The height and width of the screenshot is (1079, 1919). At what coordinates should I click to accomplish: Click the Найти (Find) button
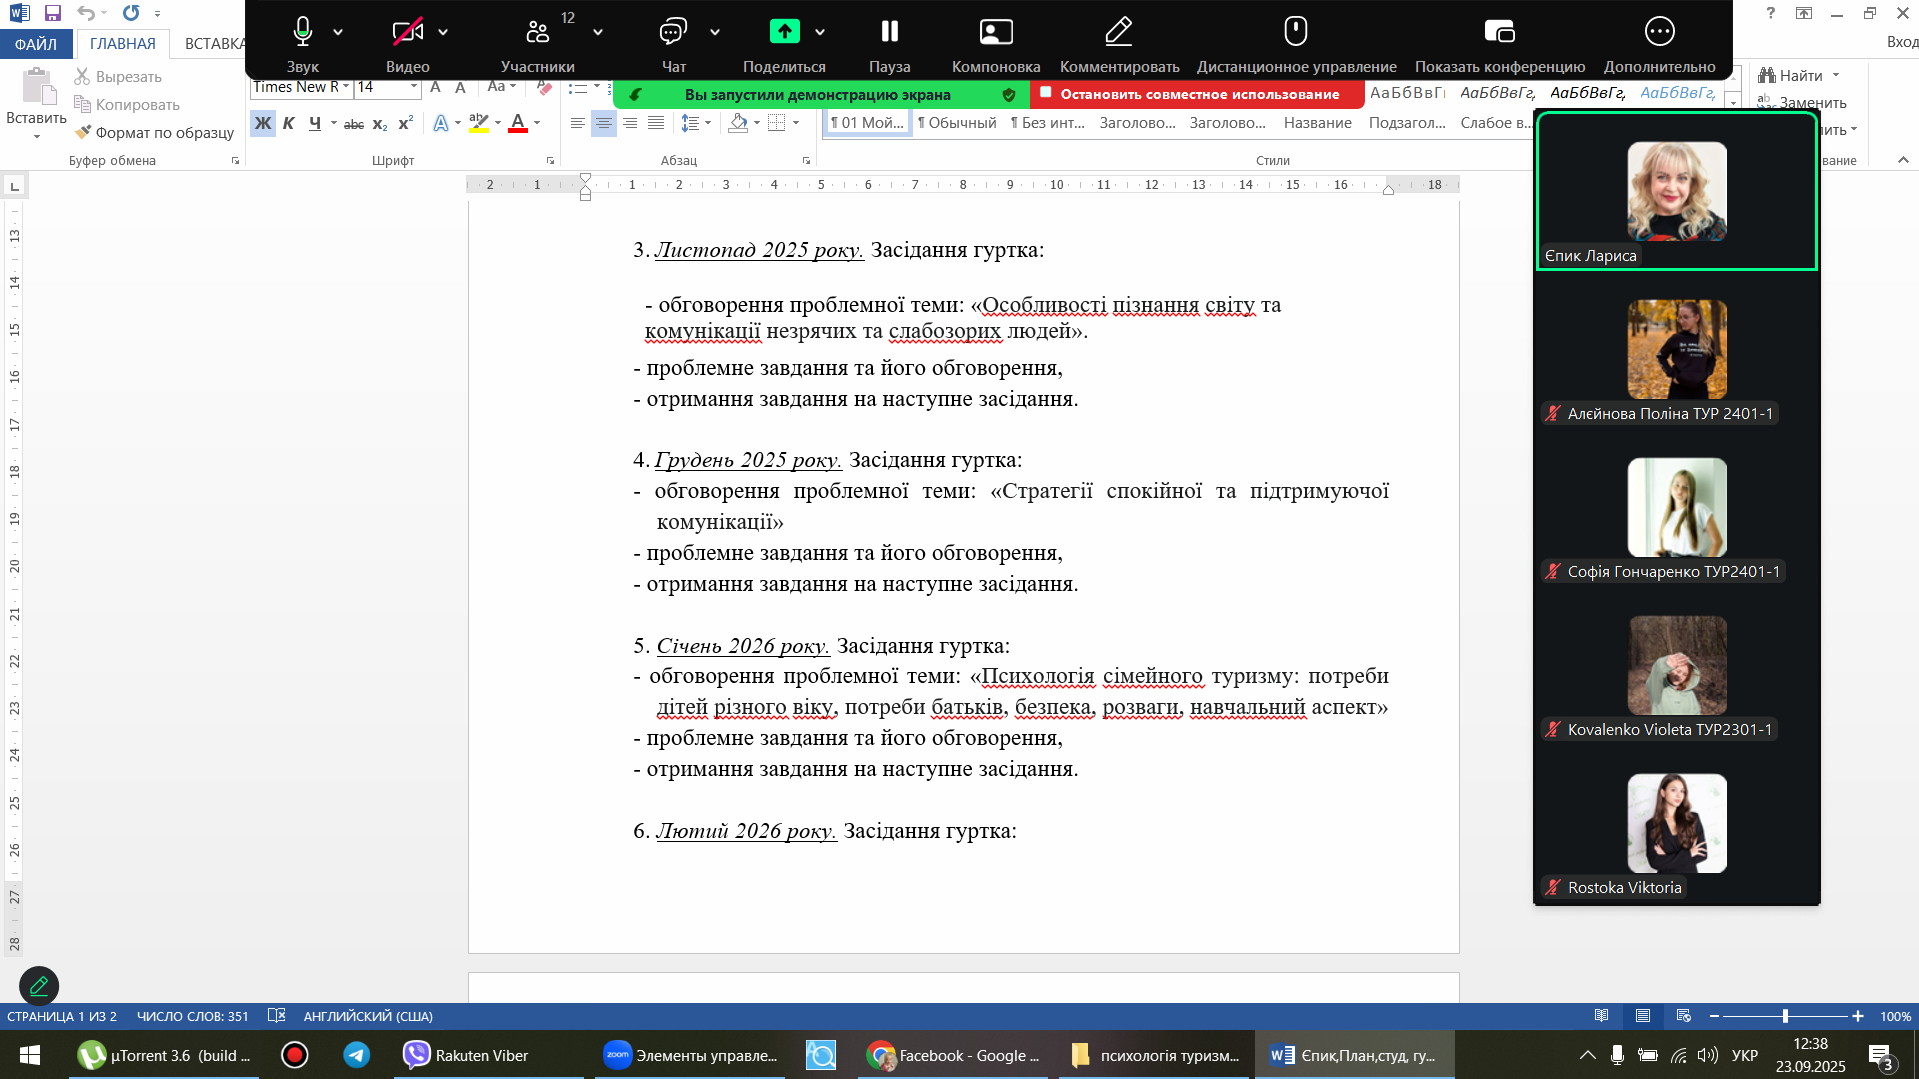tap(1799, 76)
